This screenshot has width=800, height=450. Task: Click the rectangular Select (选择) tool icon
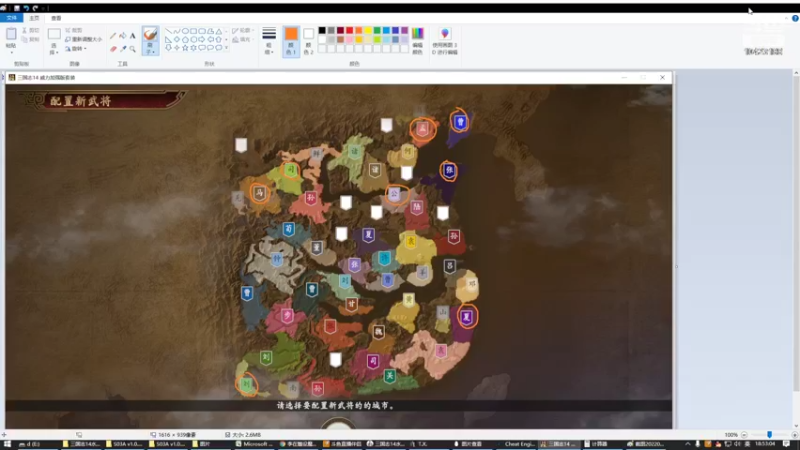(x=54, y=34)
